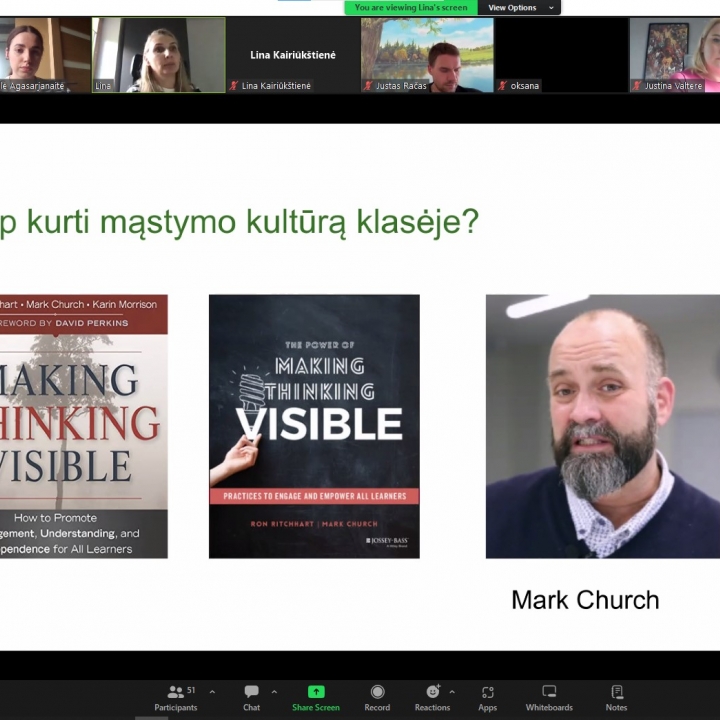Viewport: 720px width, 720px height.
Task: Click the red-header Making Thinking Visible cover
Action: tap(84, 427)
